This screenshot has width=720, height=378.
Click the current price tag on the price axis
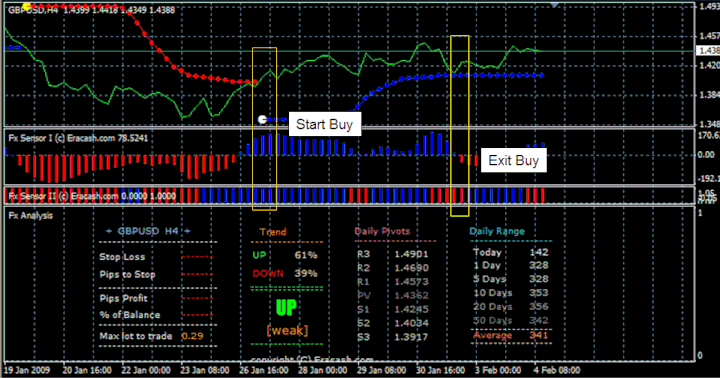pos(708,51)
